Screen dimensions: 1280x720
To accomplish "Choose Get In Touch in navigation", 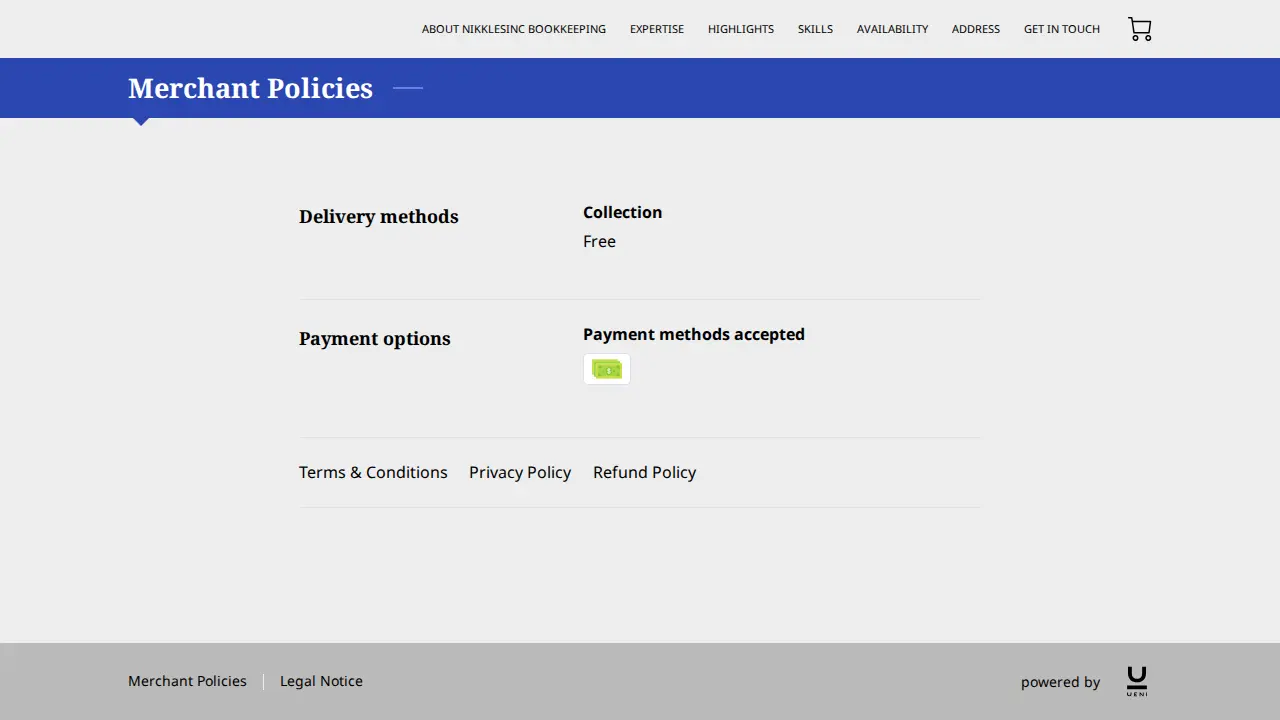I will 1062,29.
